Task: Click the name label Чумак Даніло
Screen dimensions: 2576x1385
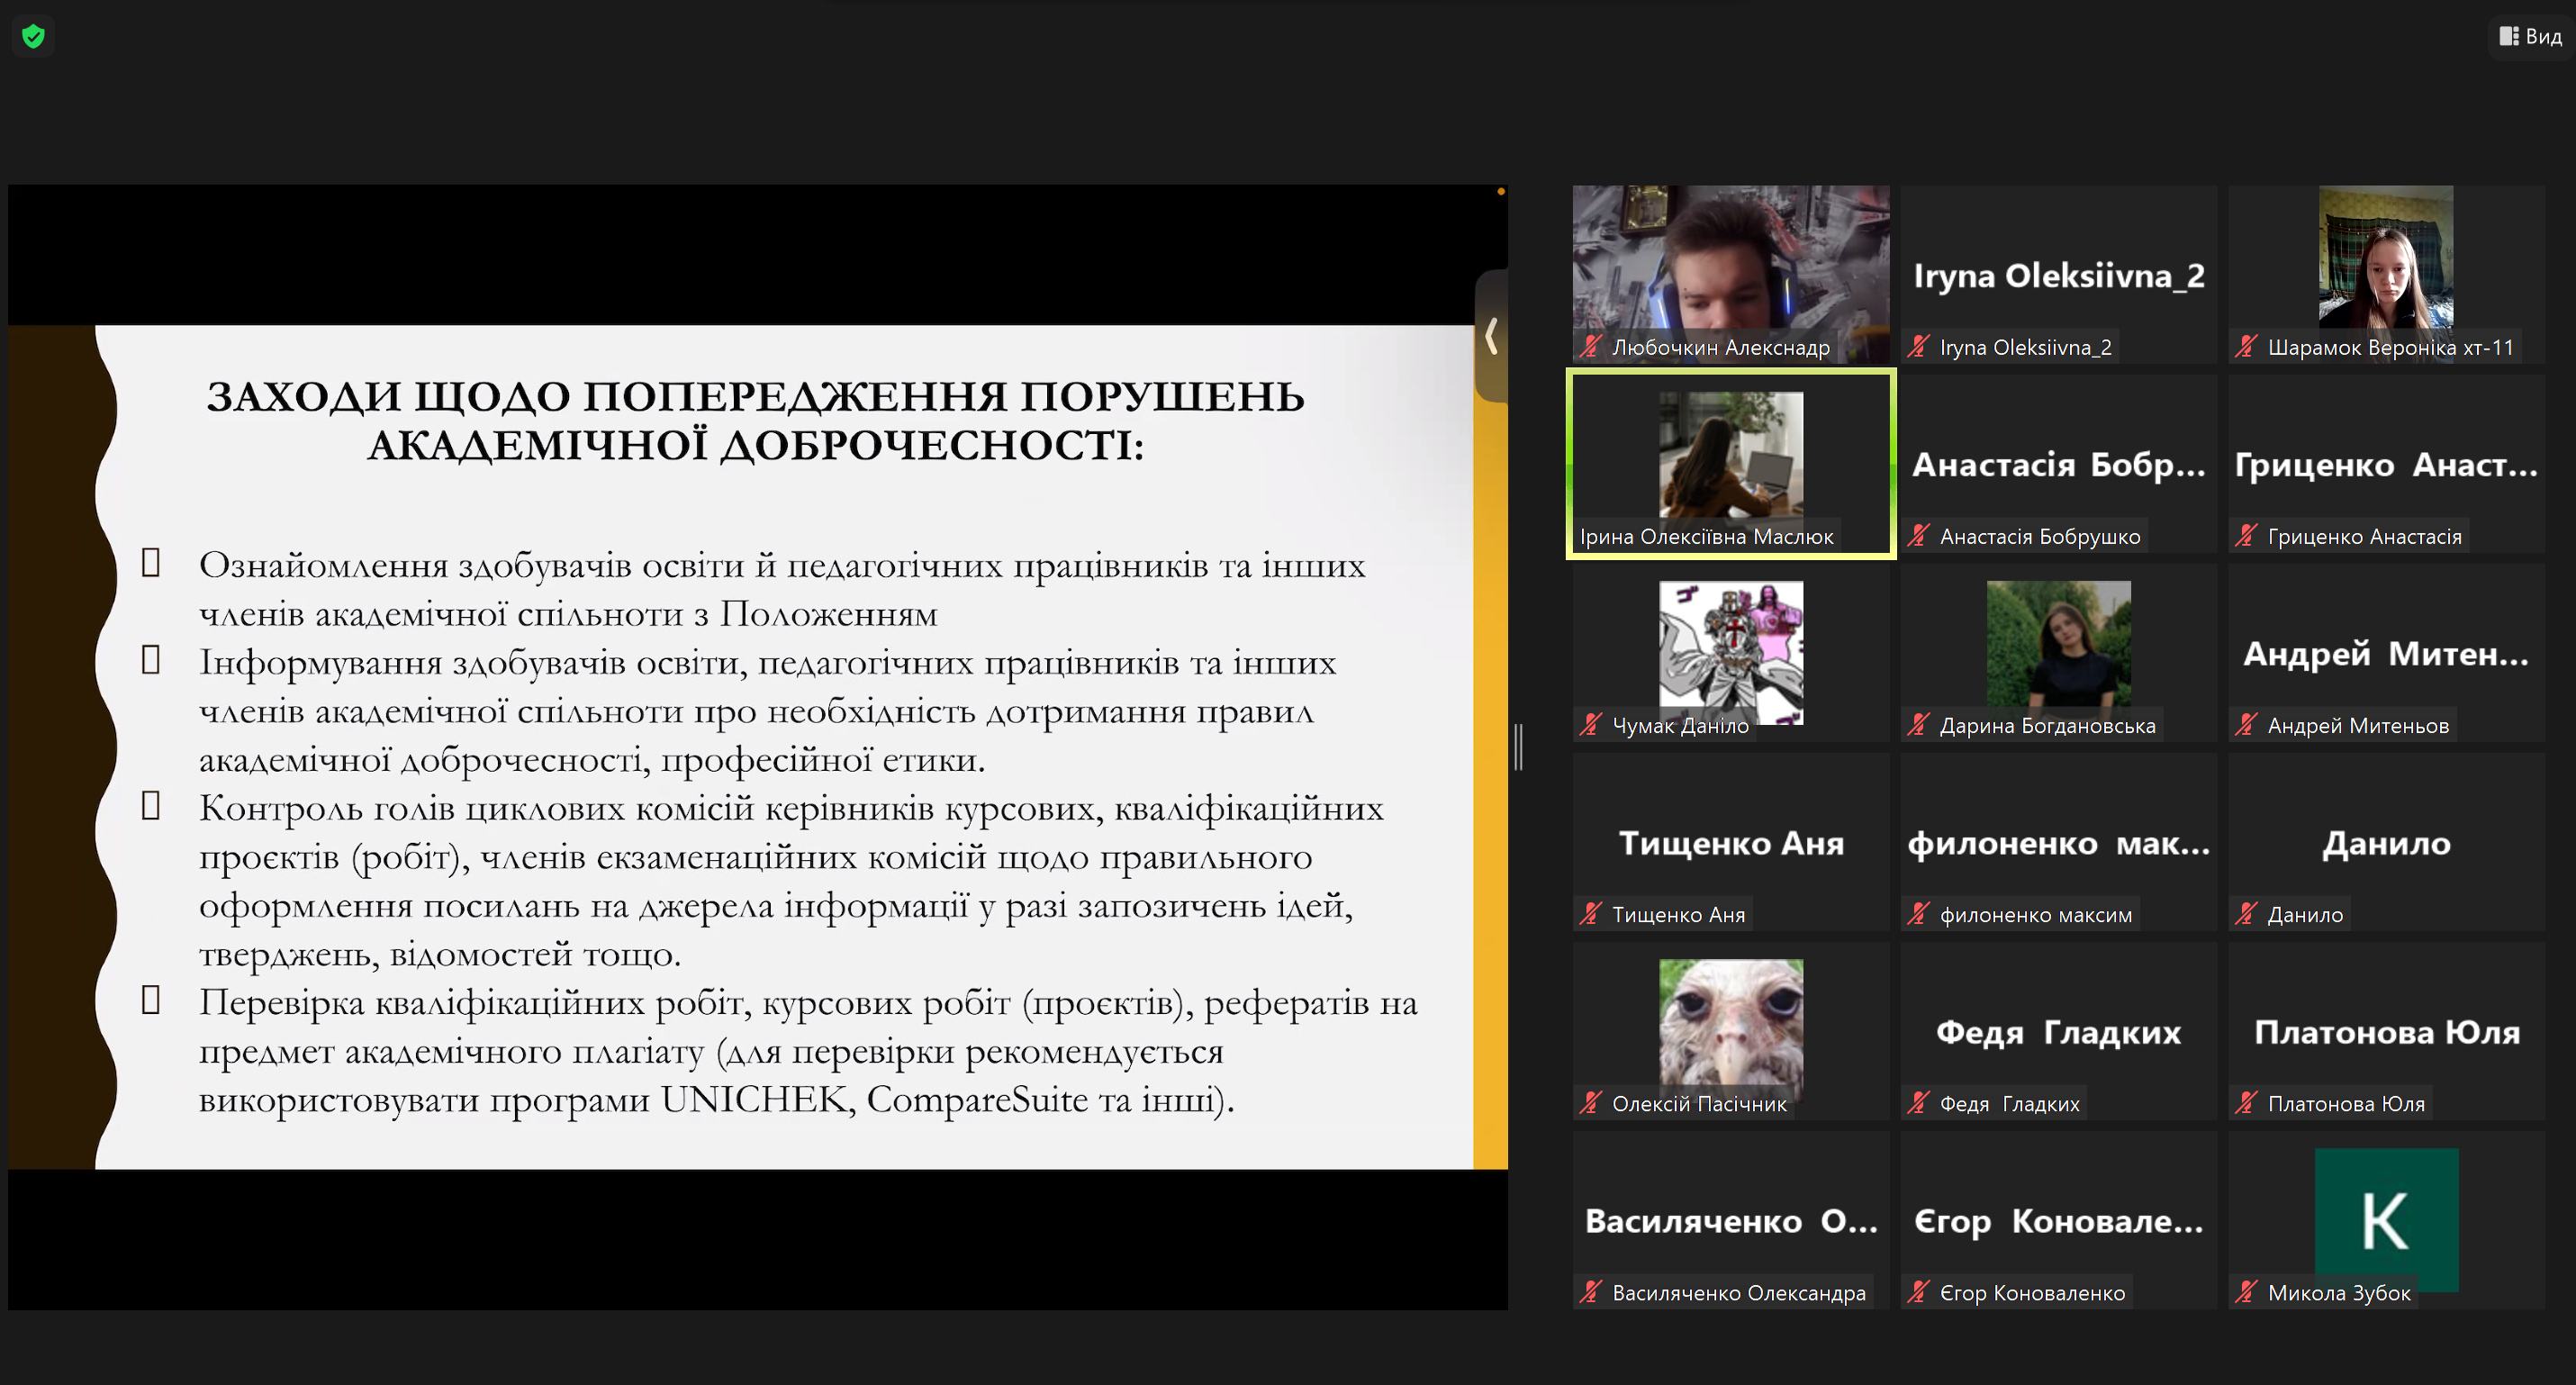Action: point(1680,725)
